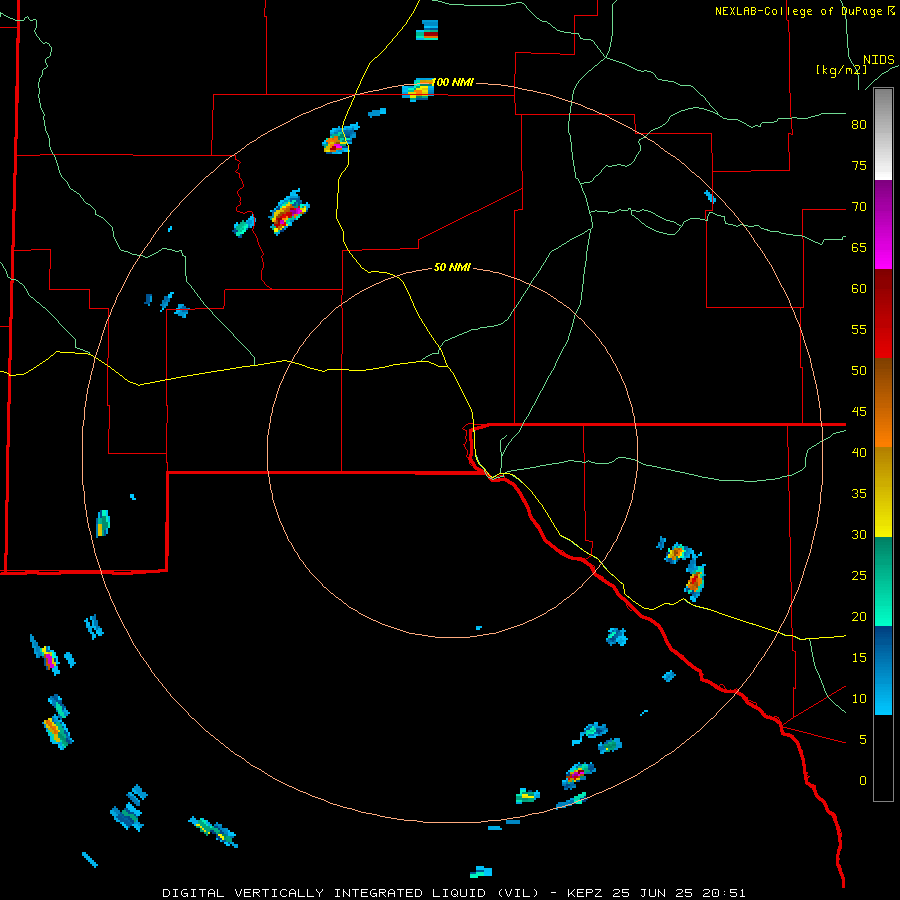
Task: Click the 75 value on the scale
Action: [859, 165]
